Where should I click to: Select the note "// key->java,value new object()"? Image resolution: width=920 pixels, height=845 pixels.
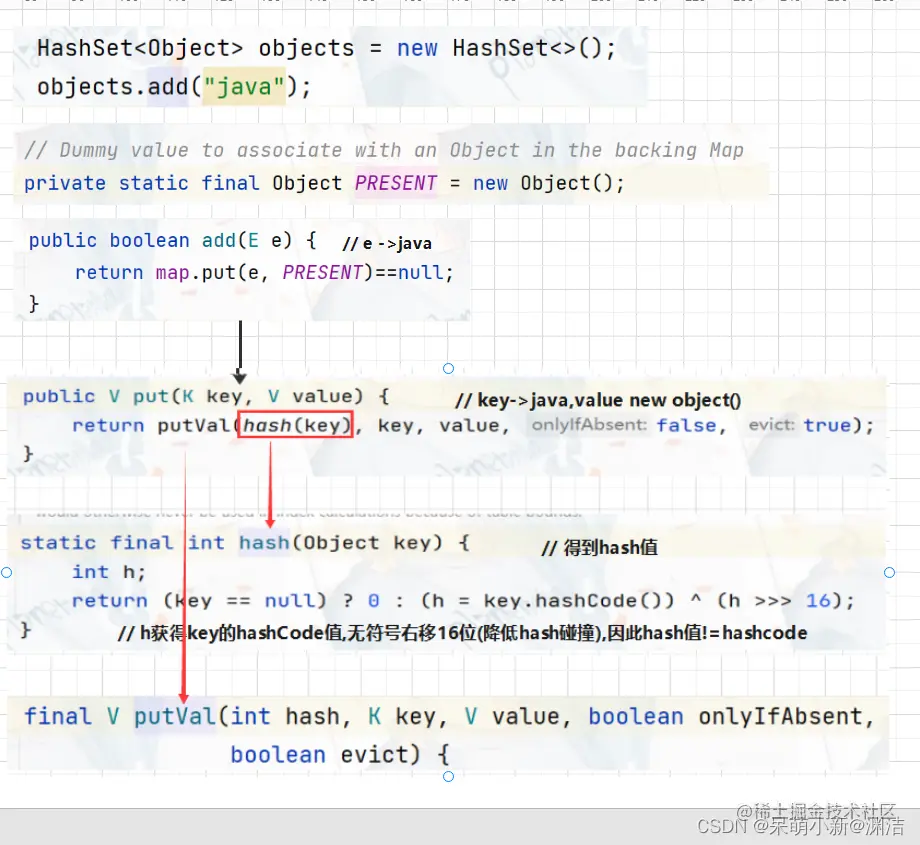point(598,400)
